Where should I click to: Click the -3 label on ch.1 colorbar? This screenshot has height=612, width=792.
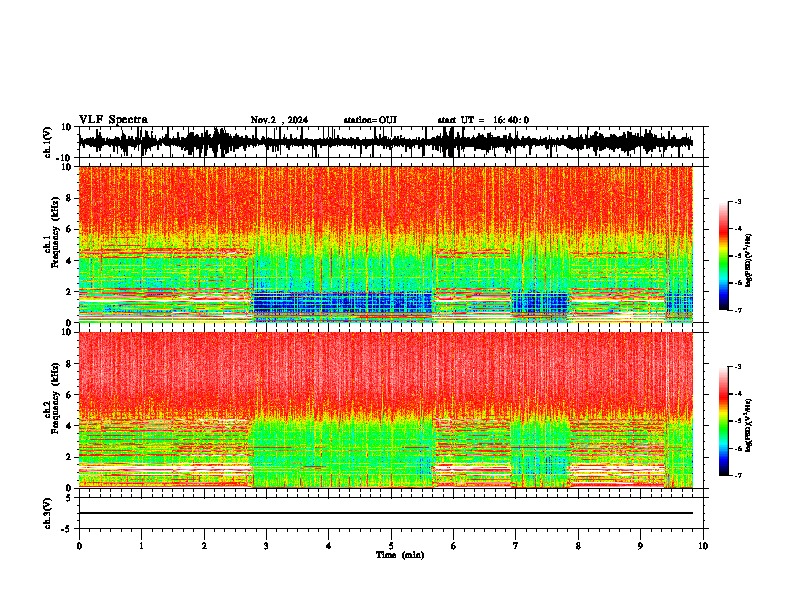click(x=737, y=201)
